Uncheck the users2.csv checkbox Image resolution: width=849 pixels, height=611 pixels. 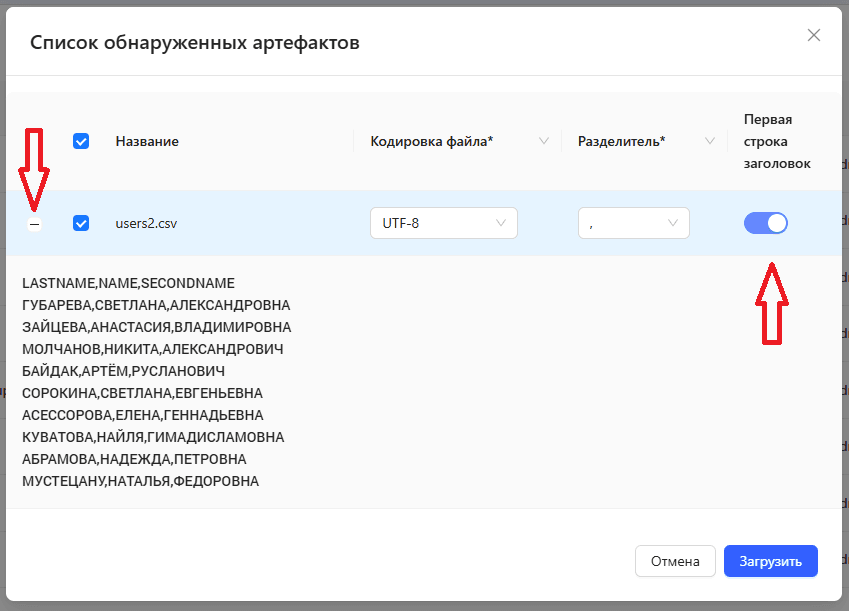(81, 223)
